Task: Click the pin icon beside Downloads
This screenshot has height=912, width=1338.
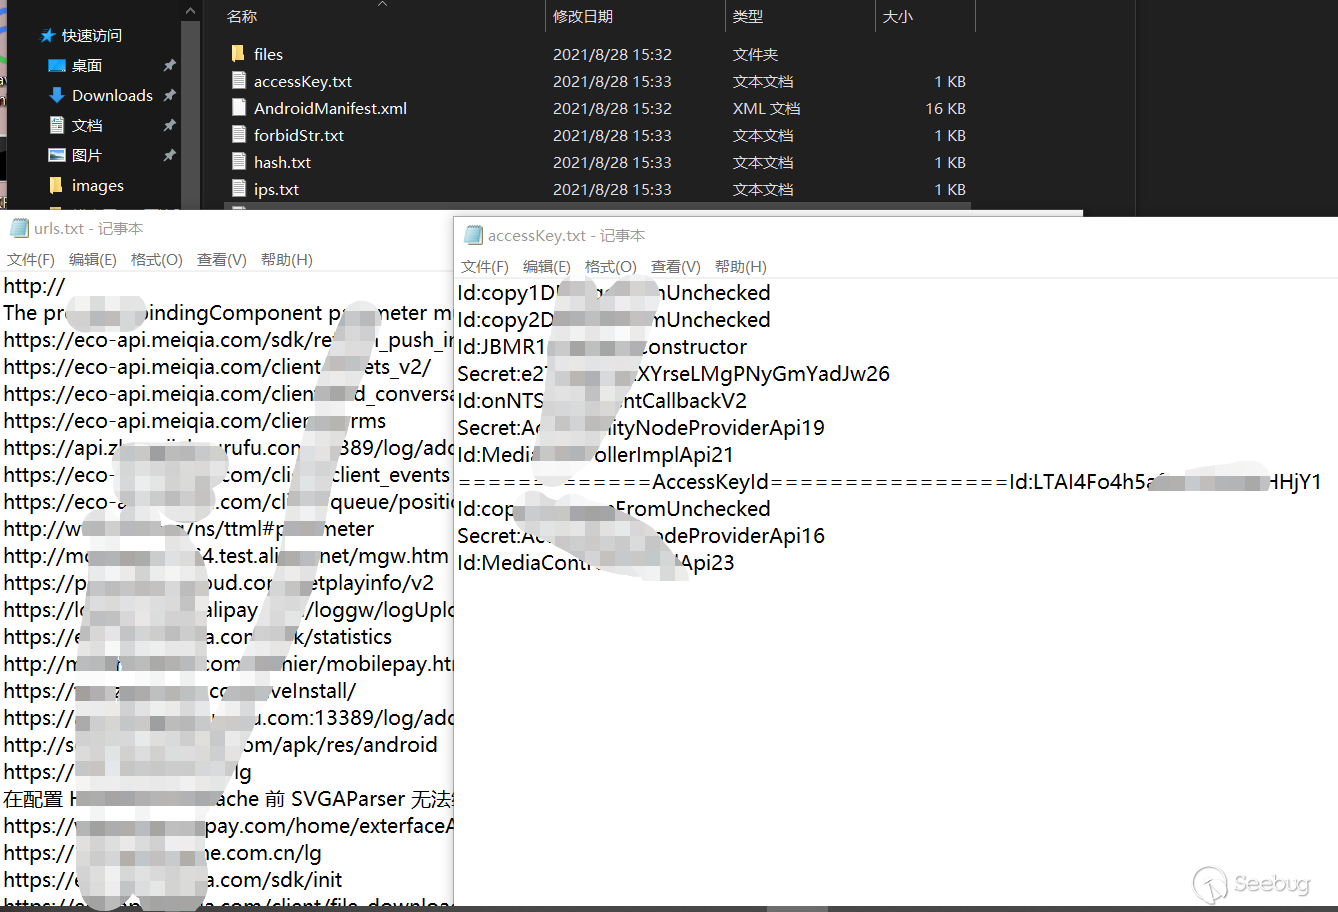Action: point(170,96)
